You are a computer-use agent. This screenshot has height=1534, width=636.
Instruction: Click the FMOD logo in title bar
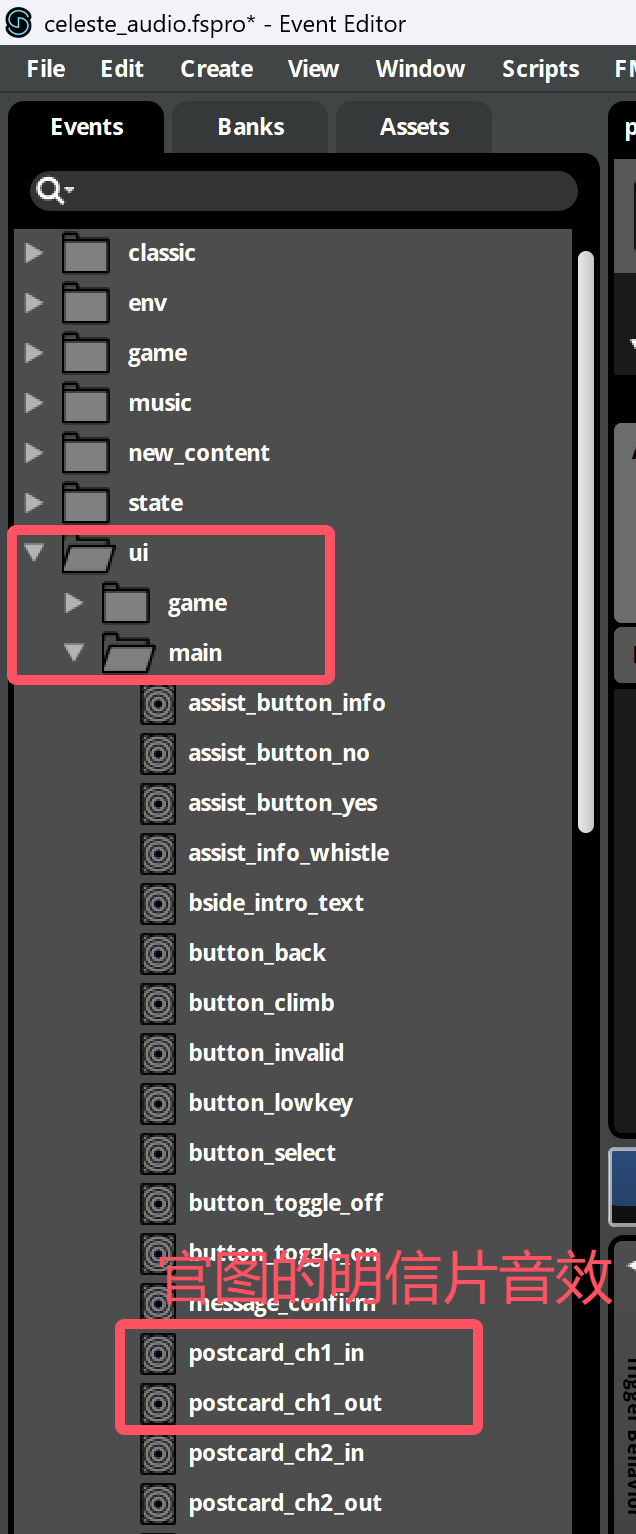pos(19,23)
